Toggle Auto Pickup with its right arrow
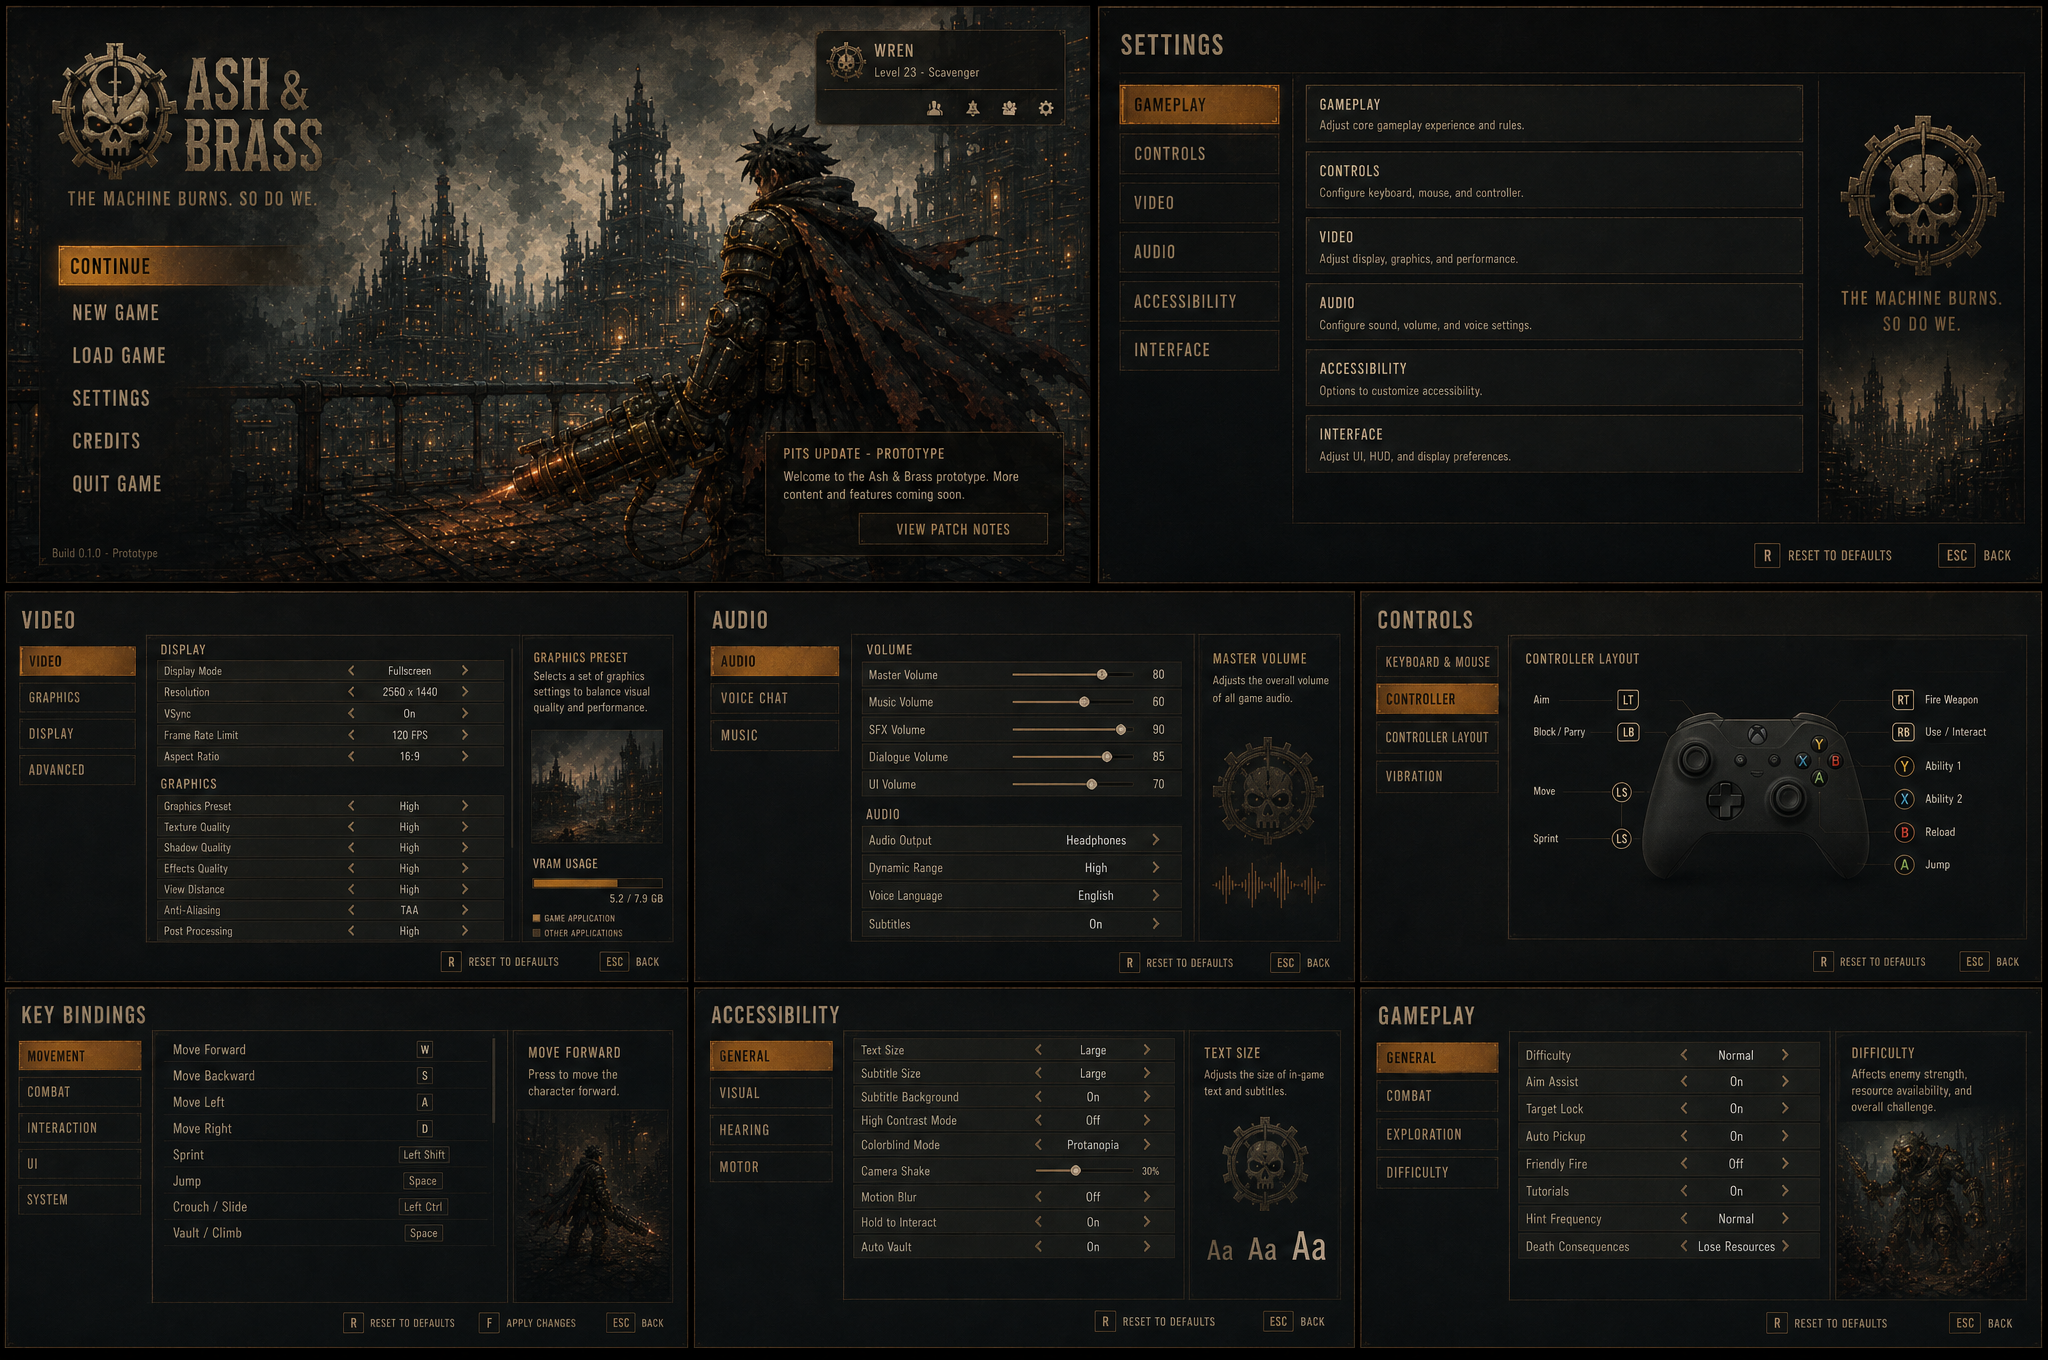 tap(1784, 1136)
